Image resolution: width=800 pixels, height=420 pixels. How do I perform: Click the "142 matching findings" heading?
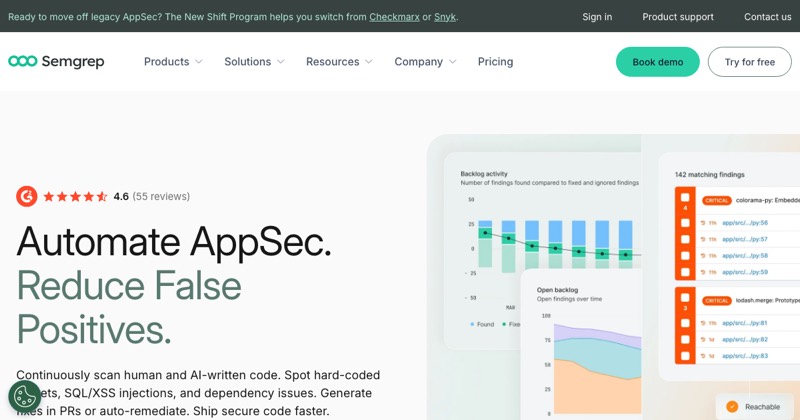pyautogui.click(x=710, y=175)
